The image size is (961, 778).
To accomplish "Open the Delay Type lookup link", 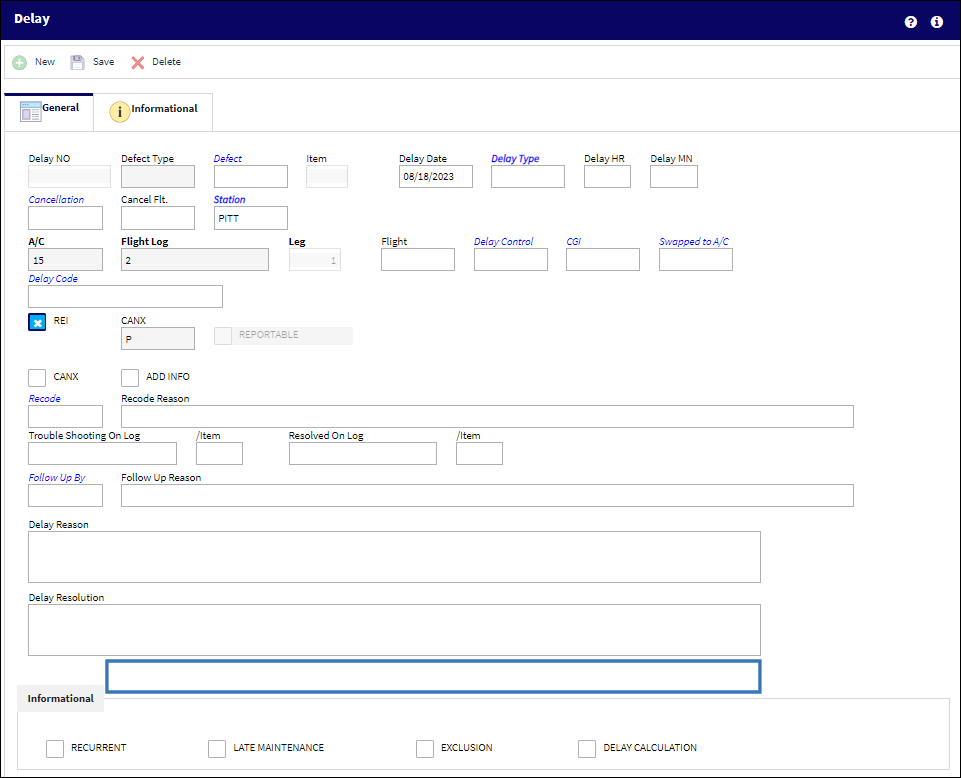I will click(515, 159).
